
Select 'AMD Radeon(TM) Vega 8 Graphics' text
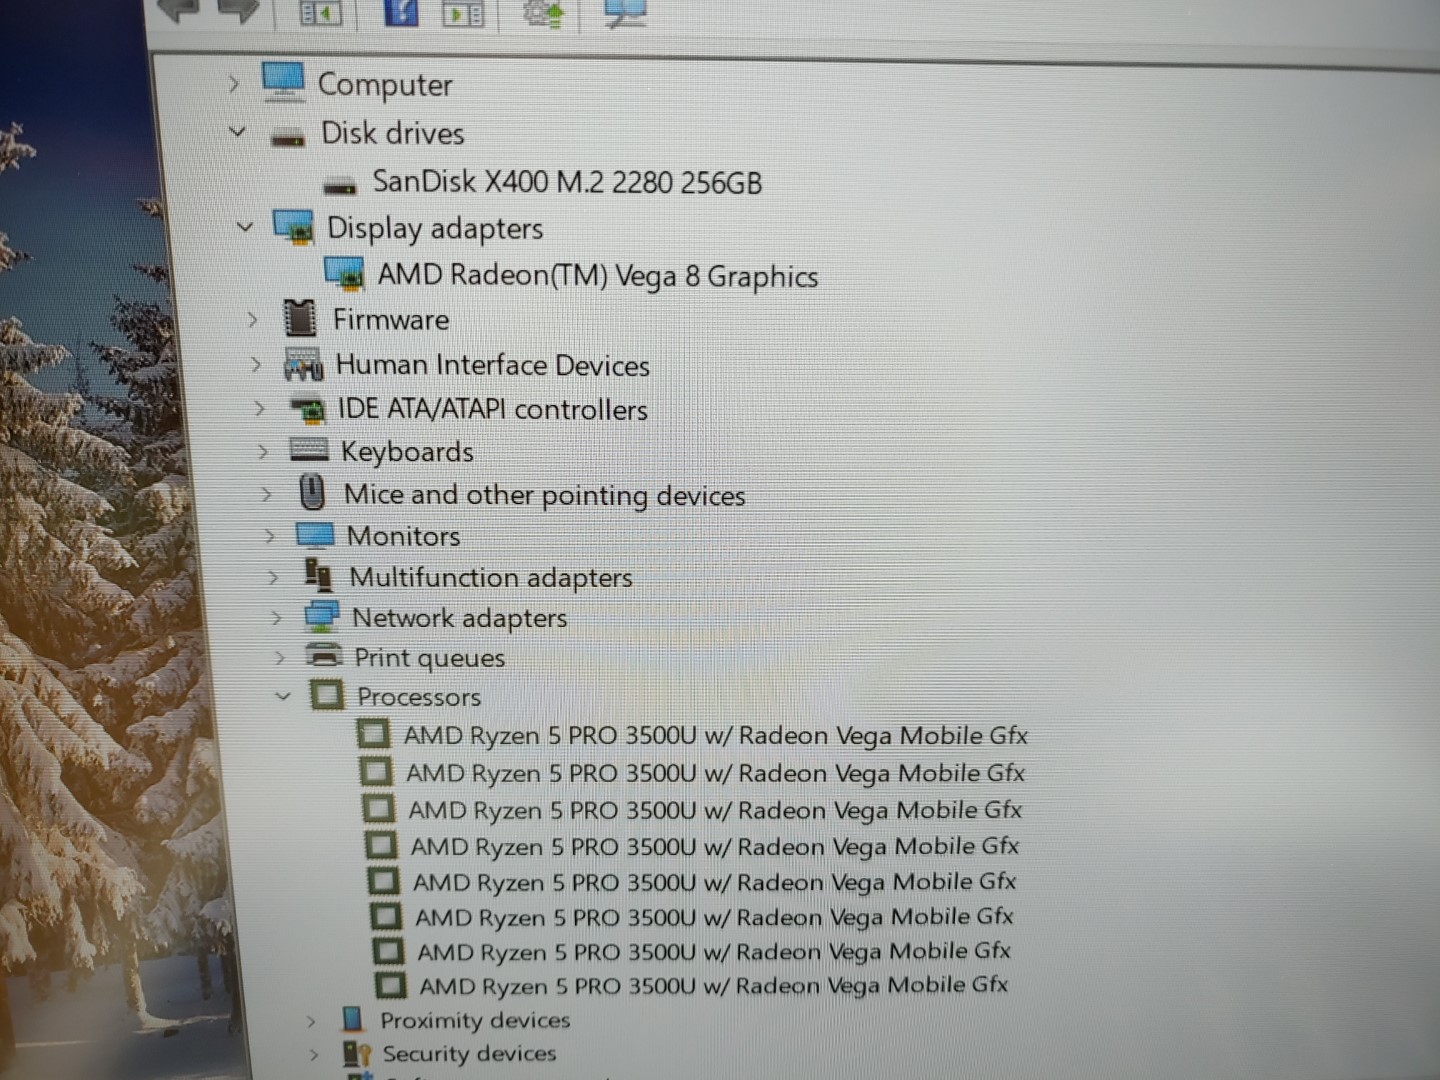pos(598,275)
